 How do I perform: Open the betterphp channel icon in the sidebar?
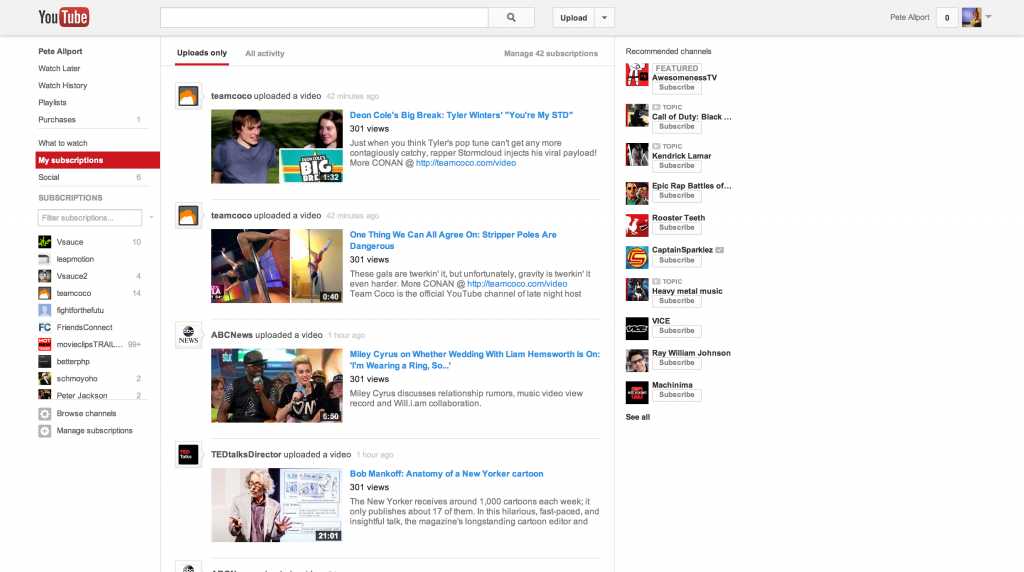44,361
